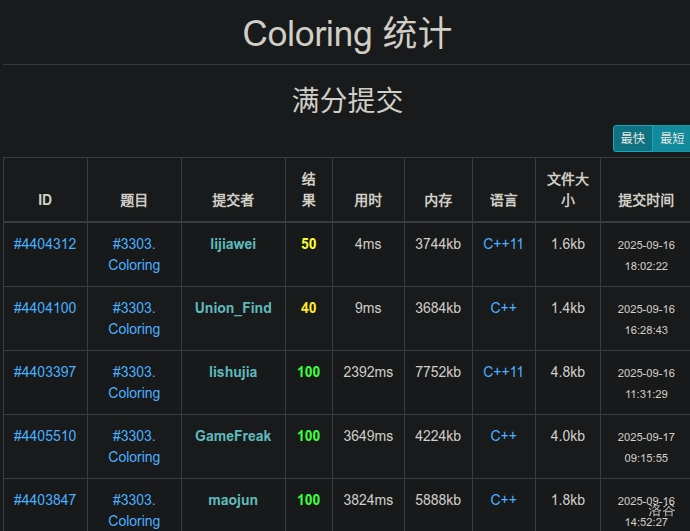
Task: Open submission #4404100
Action: pos(45,308)
